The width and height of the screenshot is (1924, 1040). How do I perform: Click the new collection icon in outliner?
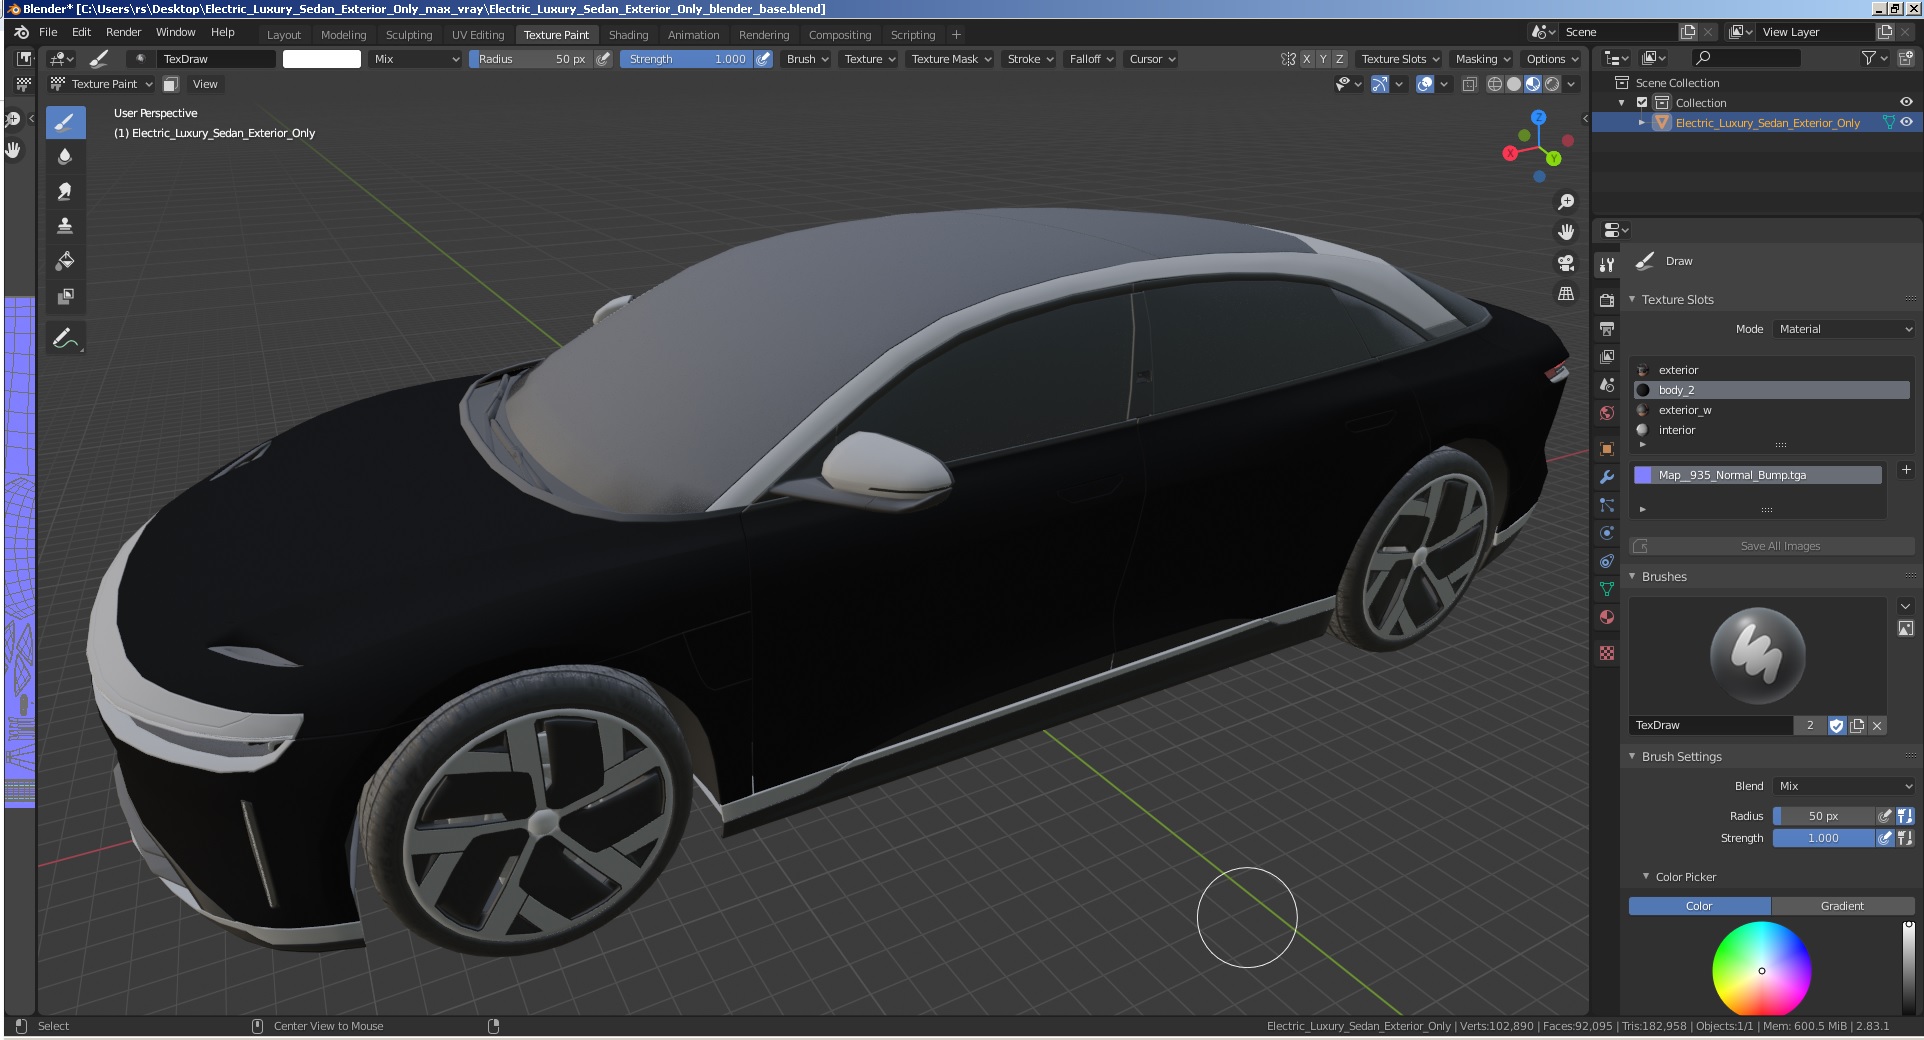click(1906, 59)
